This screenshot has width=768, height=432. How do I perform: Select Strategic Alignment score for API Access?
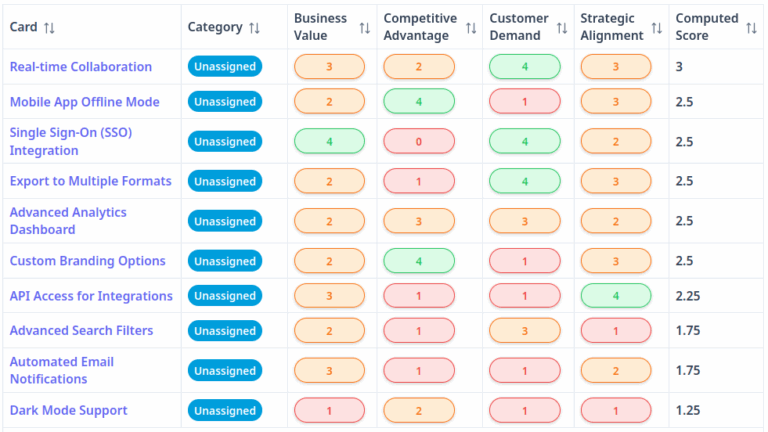coord(616,296)
